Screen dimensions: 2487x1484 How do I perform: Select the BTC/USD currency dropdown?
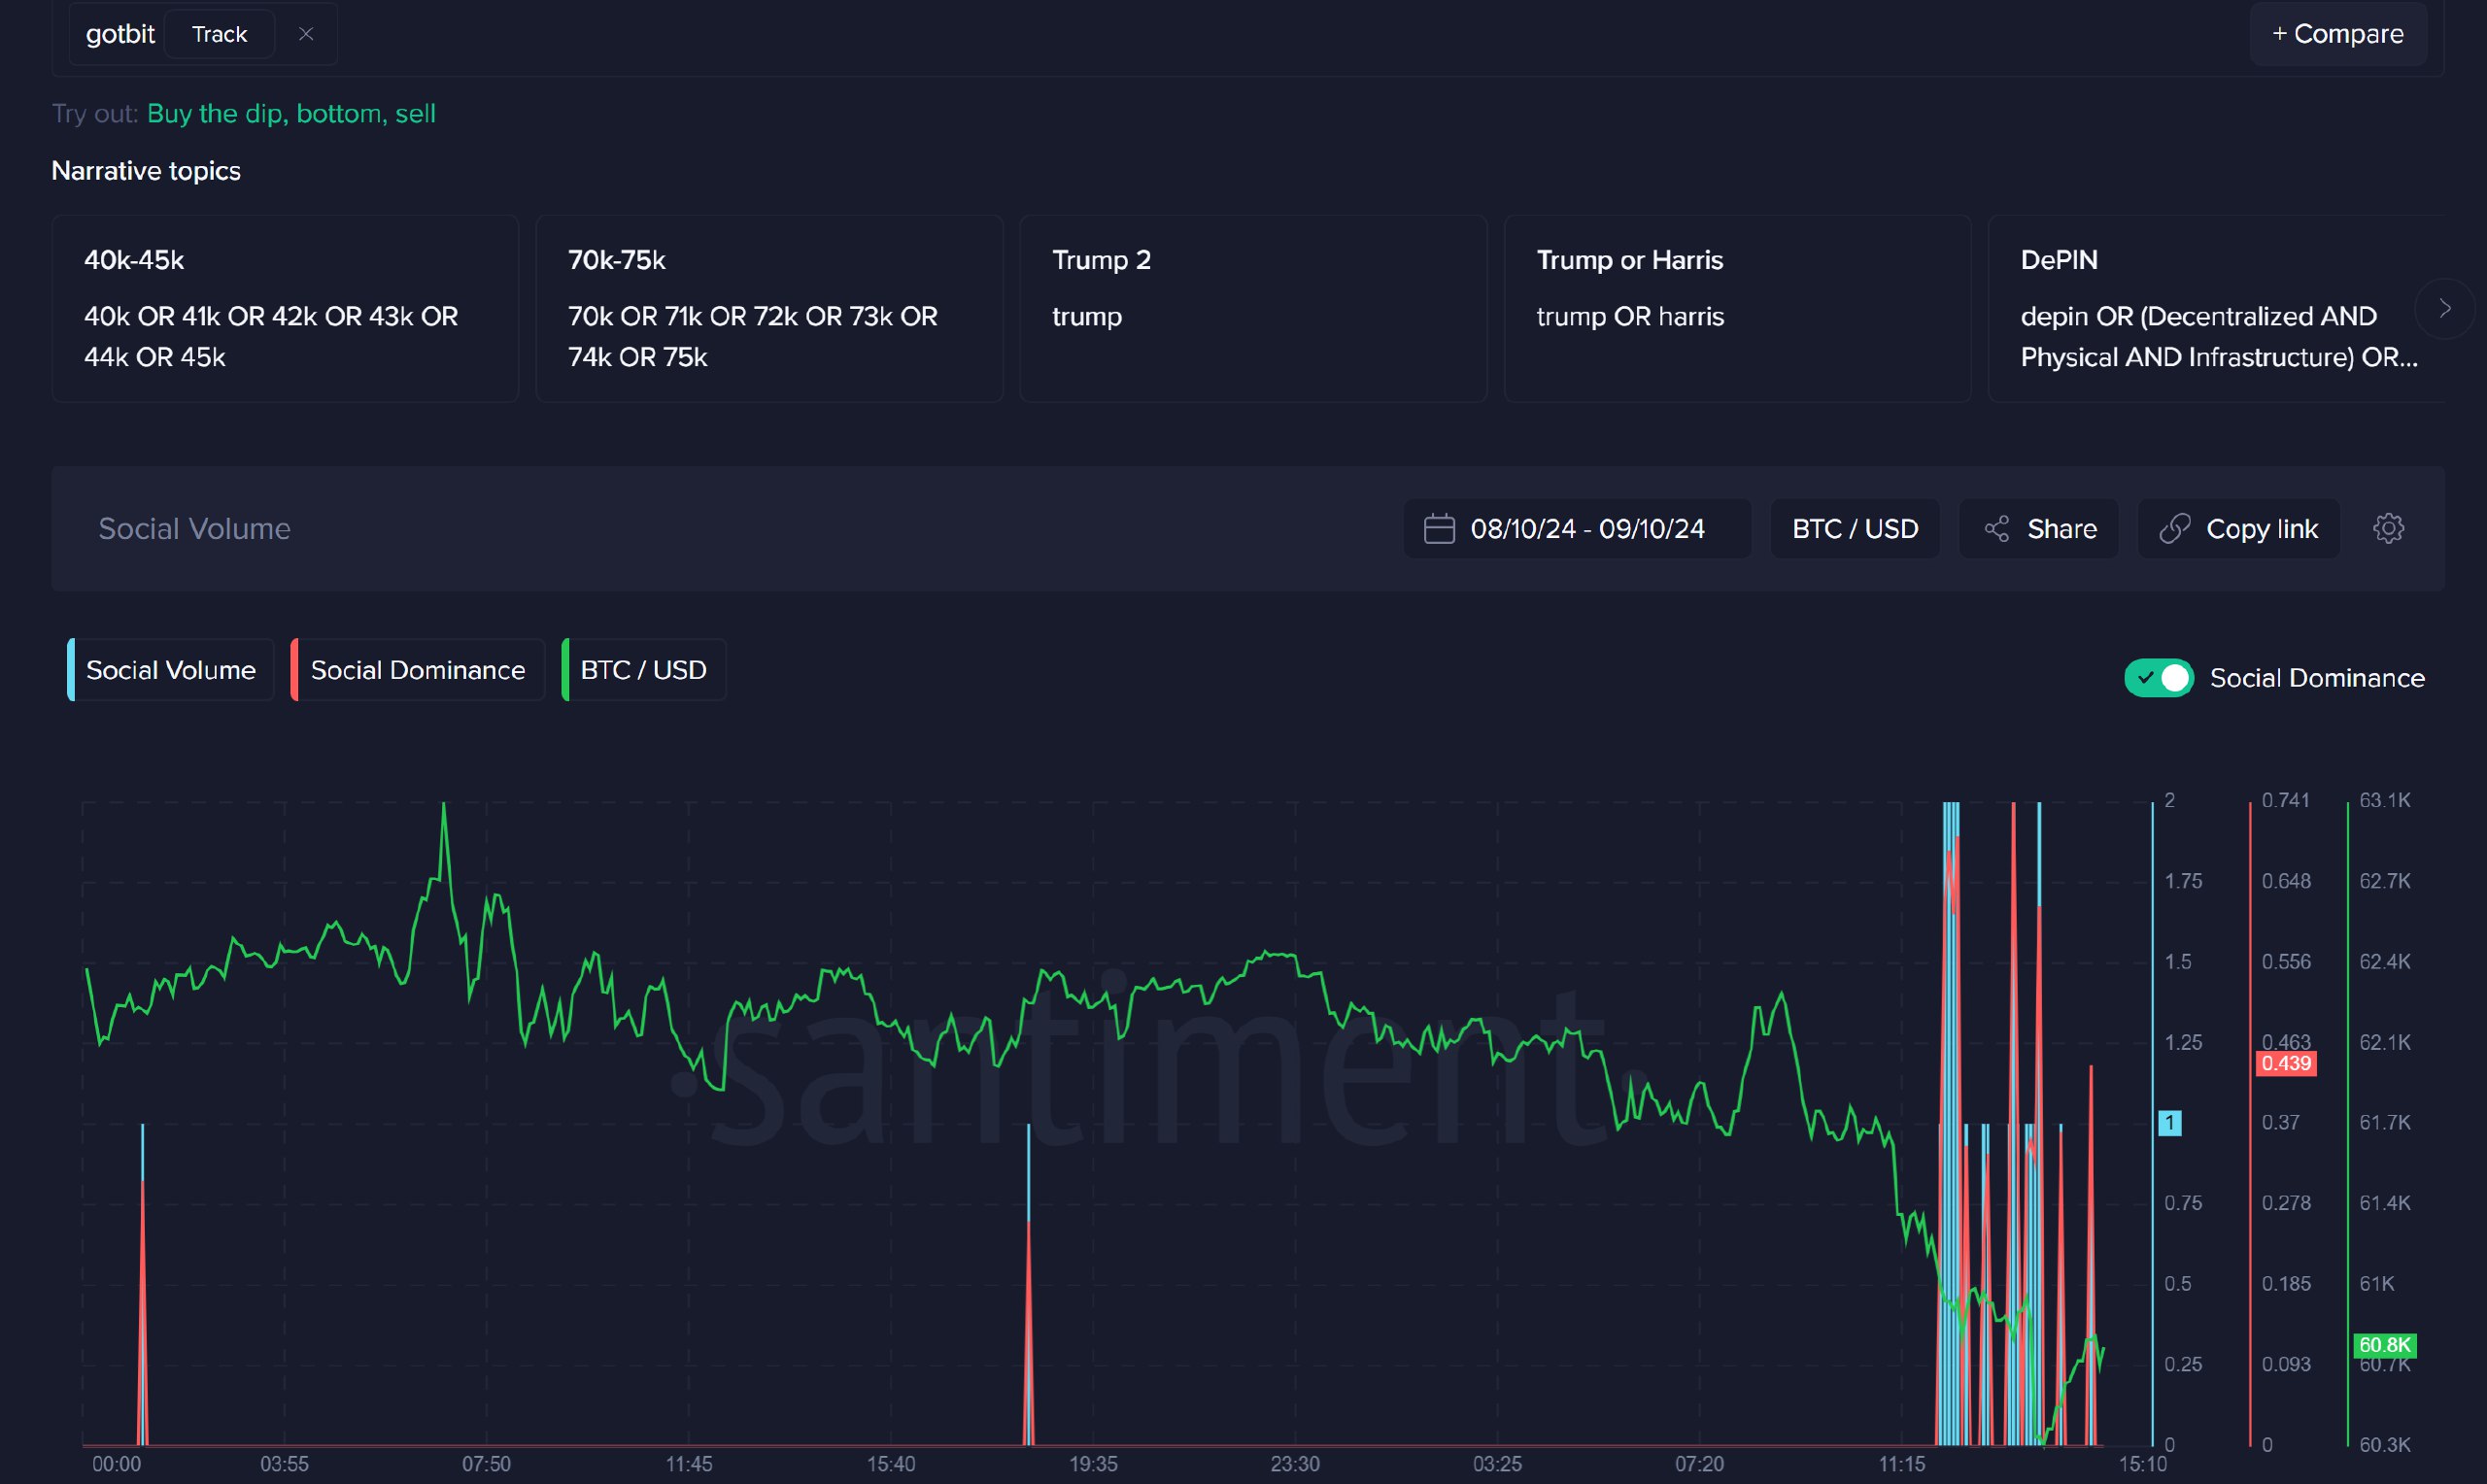[1855, 526]
